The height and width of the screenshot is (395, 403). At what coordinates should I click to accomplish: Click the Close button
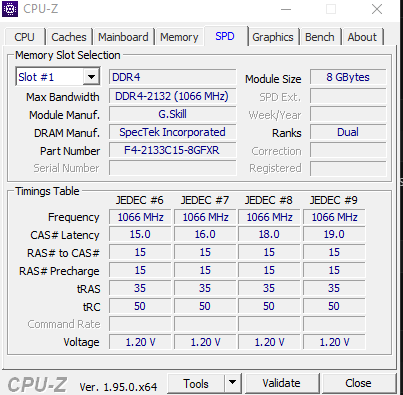click(x=358, y=383)
